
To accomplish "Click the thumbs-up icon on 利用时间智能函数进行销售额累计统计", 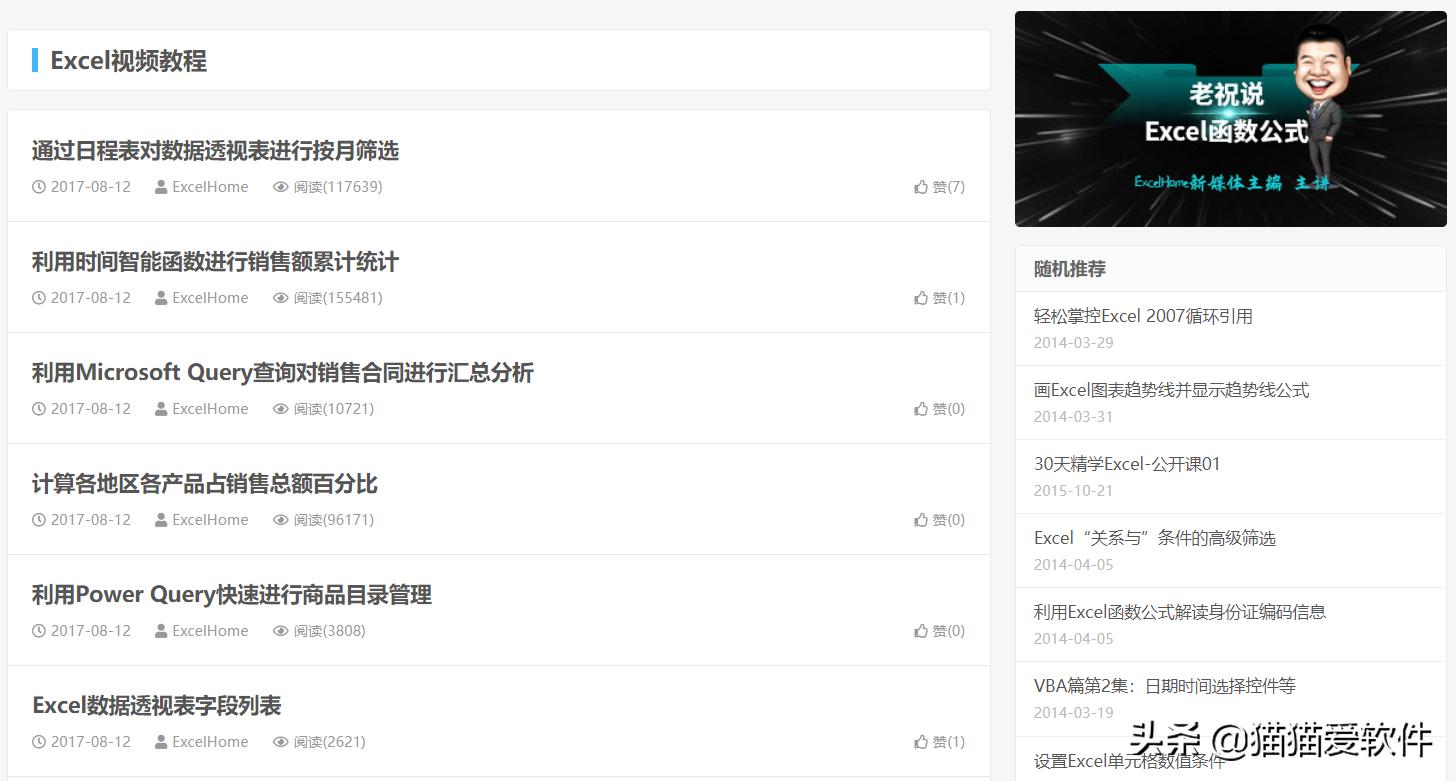I will [x=920, y=297].
